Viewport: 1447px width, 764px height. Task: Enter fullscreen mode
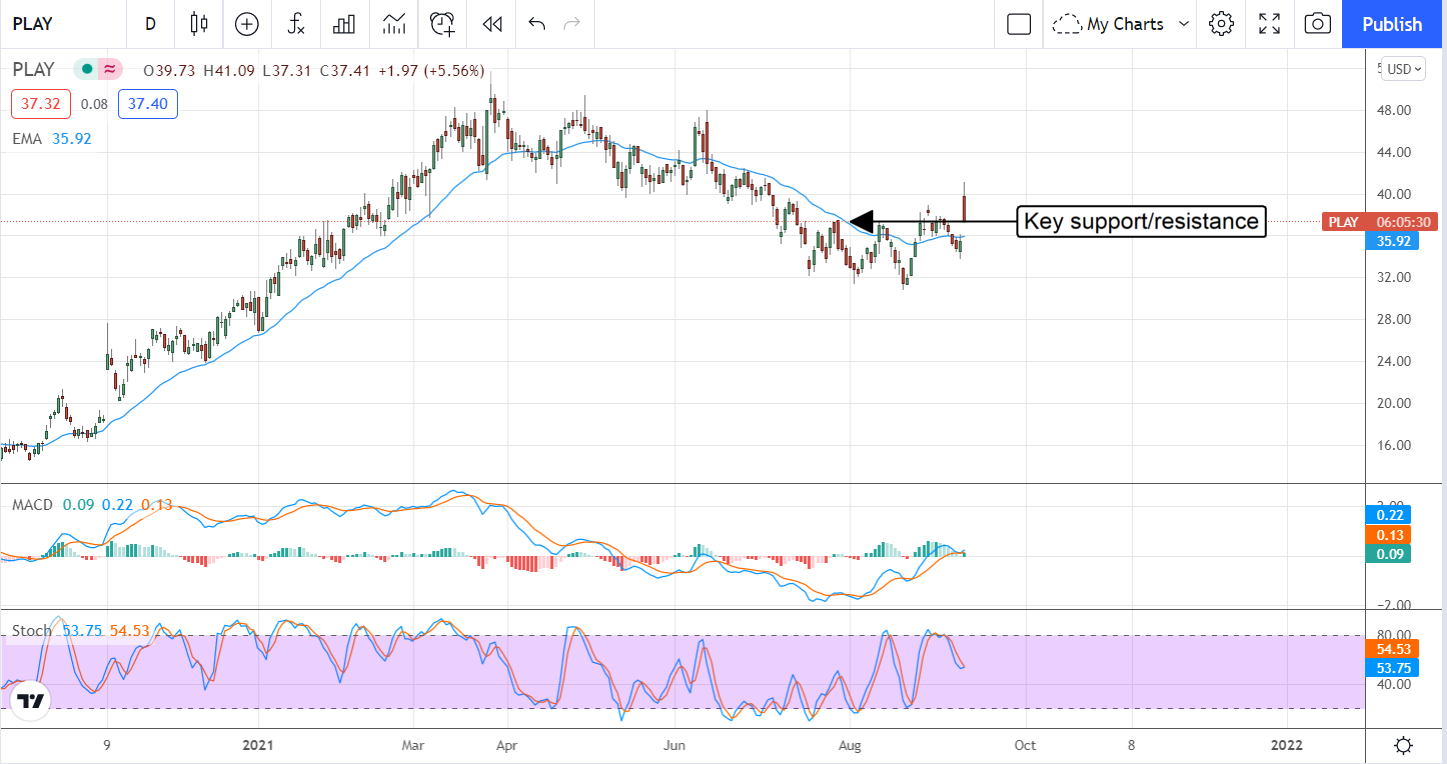pos(1270,24)
